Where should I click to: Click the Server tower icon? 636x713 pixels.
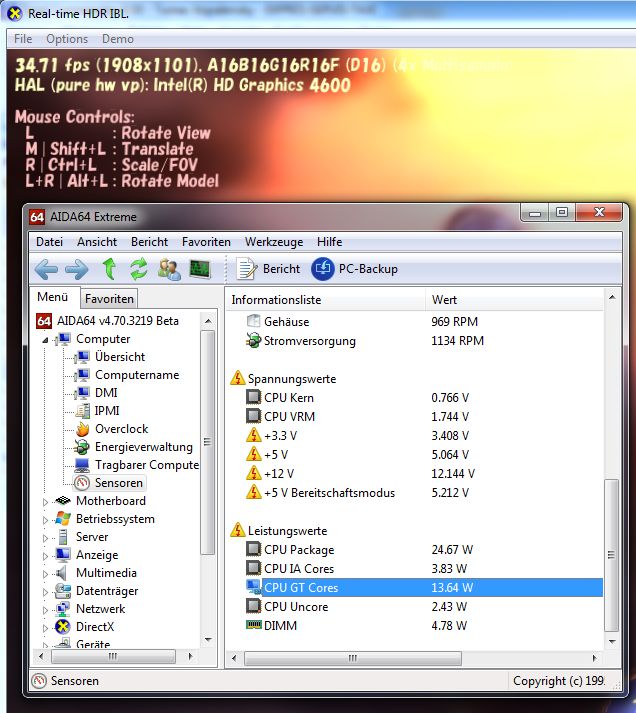[63, 537]
